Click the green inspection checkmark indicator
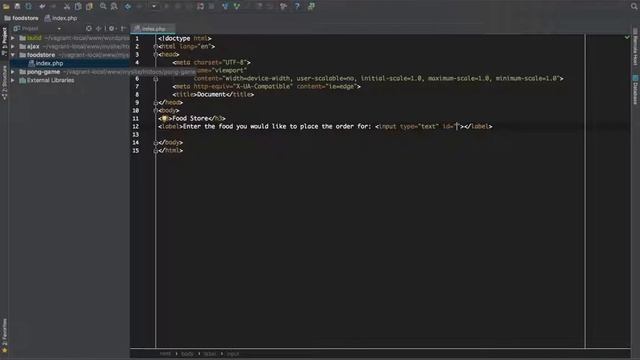The width and height of the screenshot is (640, 360). click(x=627, y=38)
